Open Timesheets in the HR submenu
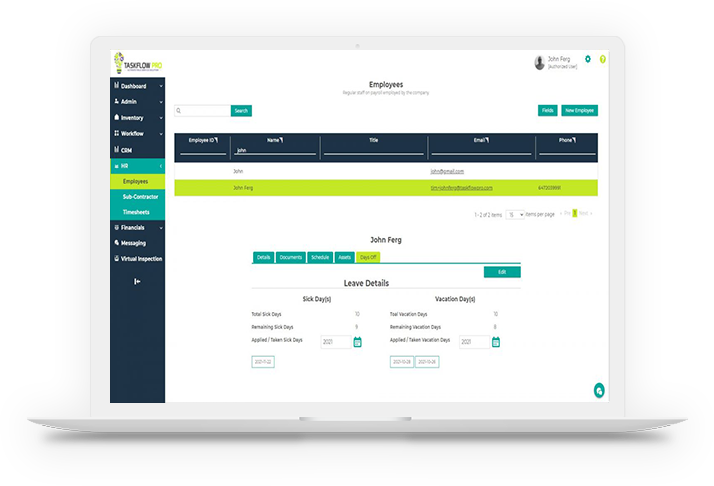Screen dimensions: 714x486 pos(137,212)
